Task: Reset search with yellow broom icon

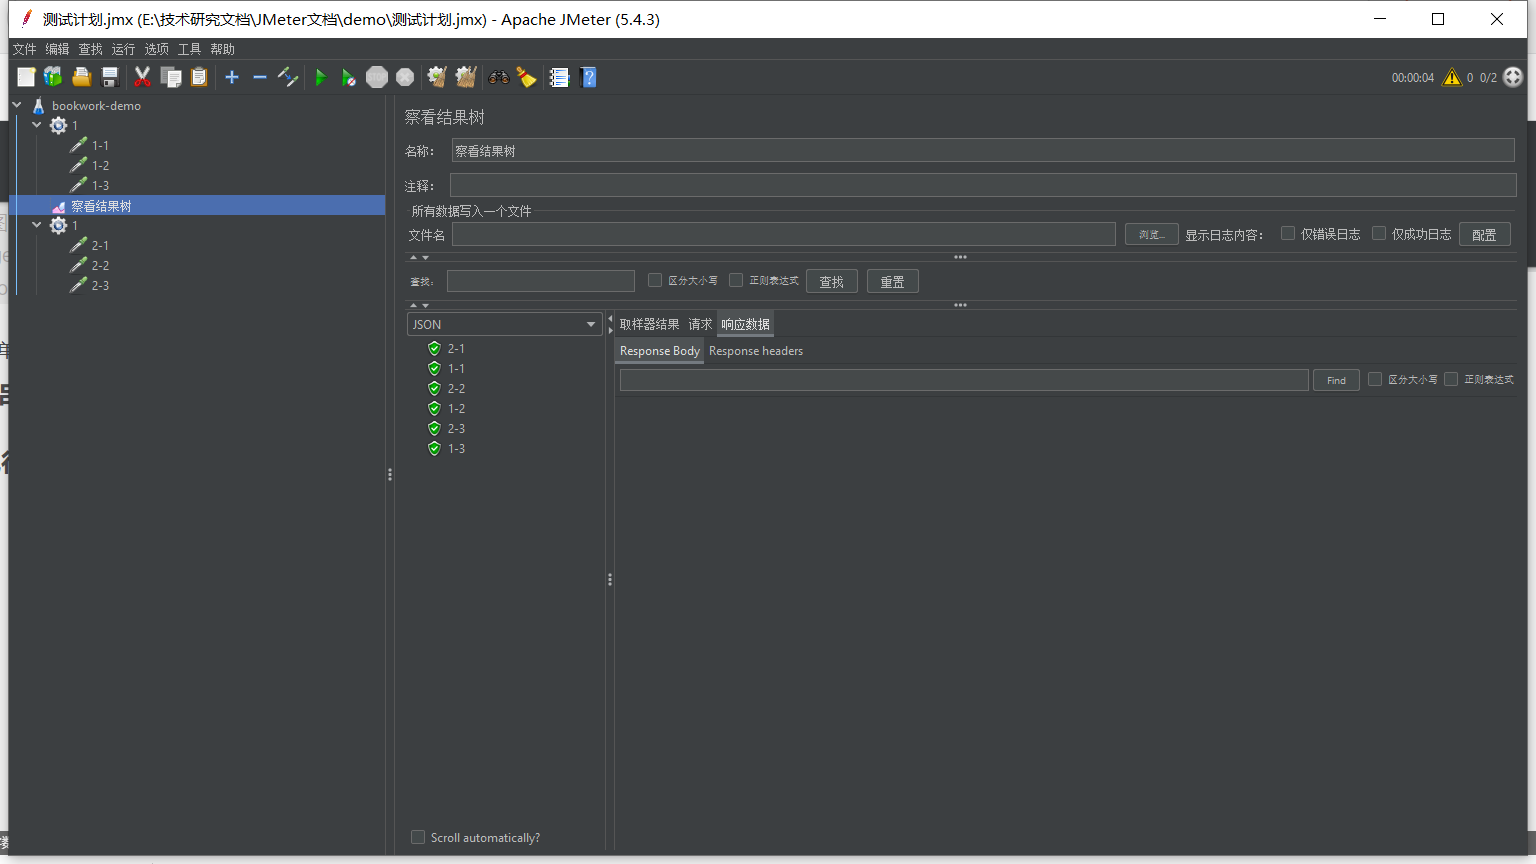Action: 526,77
